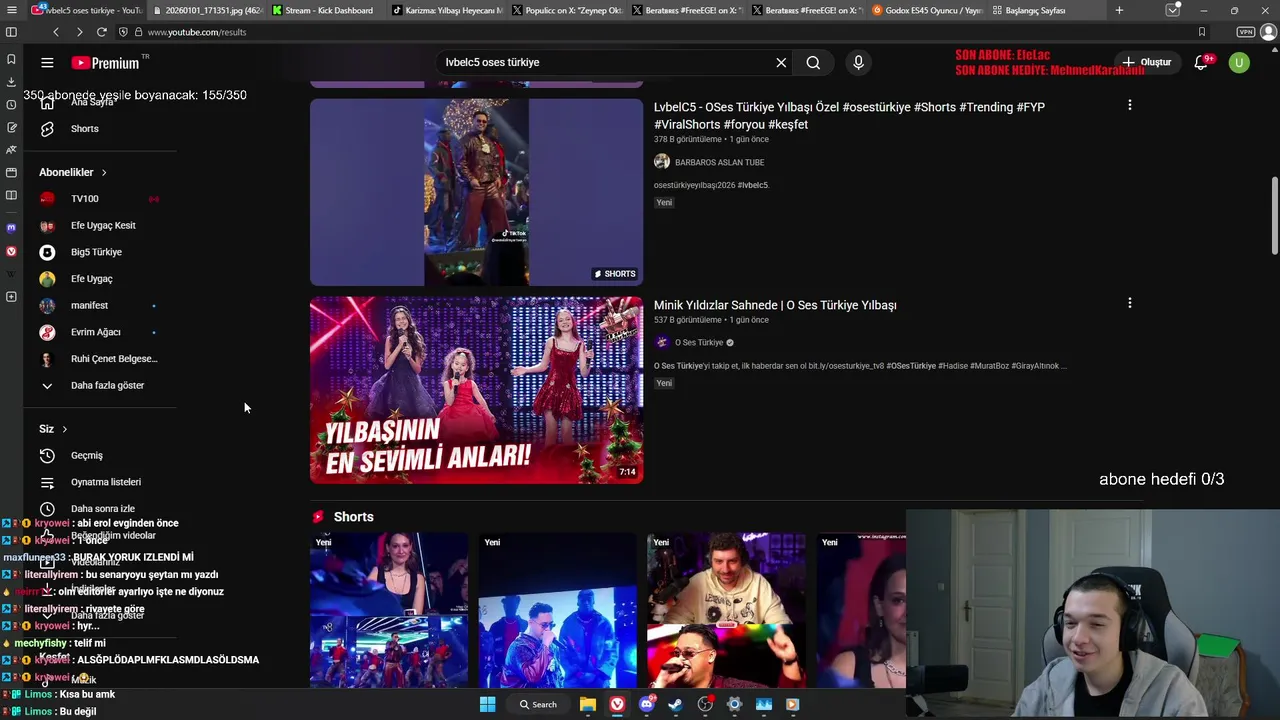Screen dimensions: 1280x720
Task: Switch to the Godox ES45 tab
Action: [x=927, y=10]
